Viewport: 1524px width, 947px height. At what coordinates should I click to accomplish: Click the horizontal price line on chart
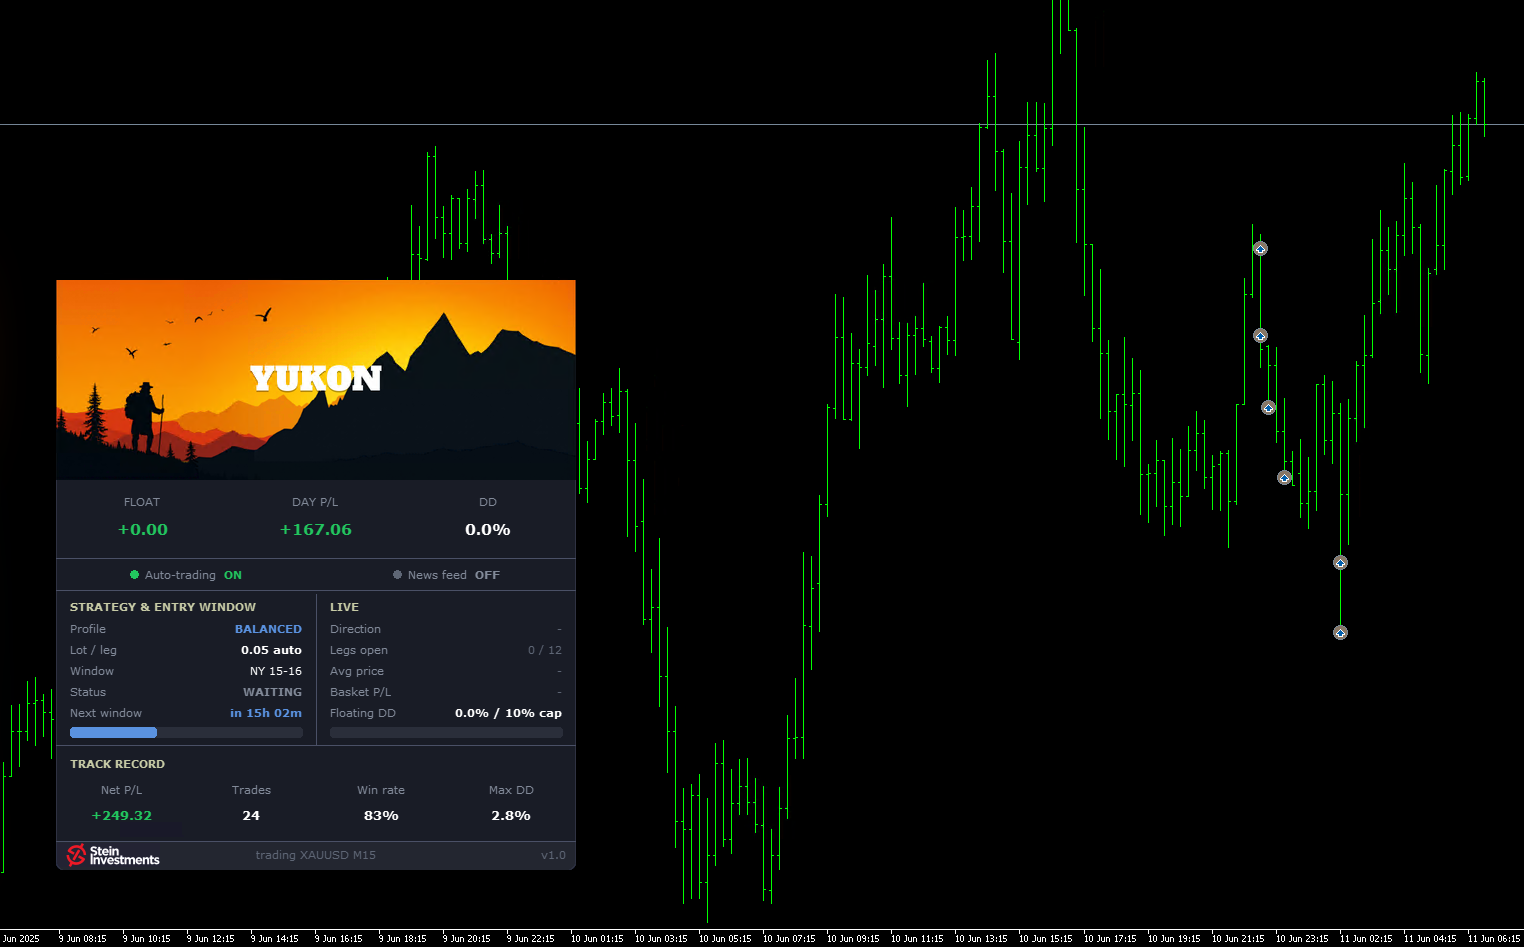tap(762, 125)
